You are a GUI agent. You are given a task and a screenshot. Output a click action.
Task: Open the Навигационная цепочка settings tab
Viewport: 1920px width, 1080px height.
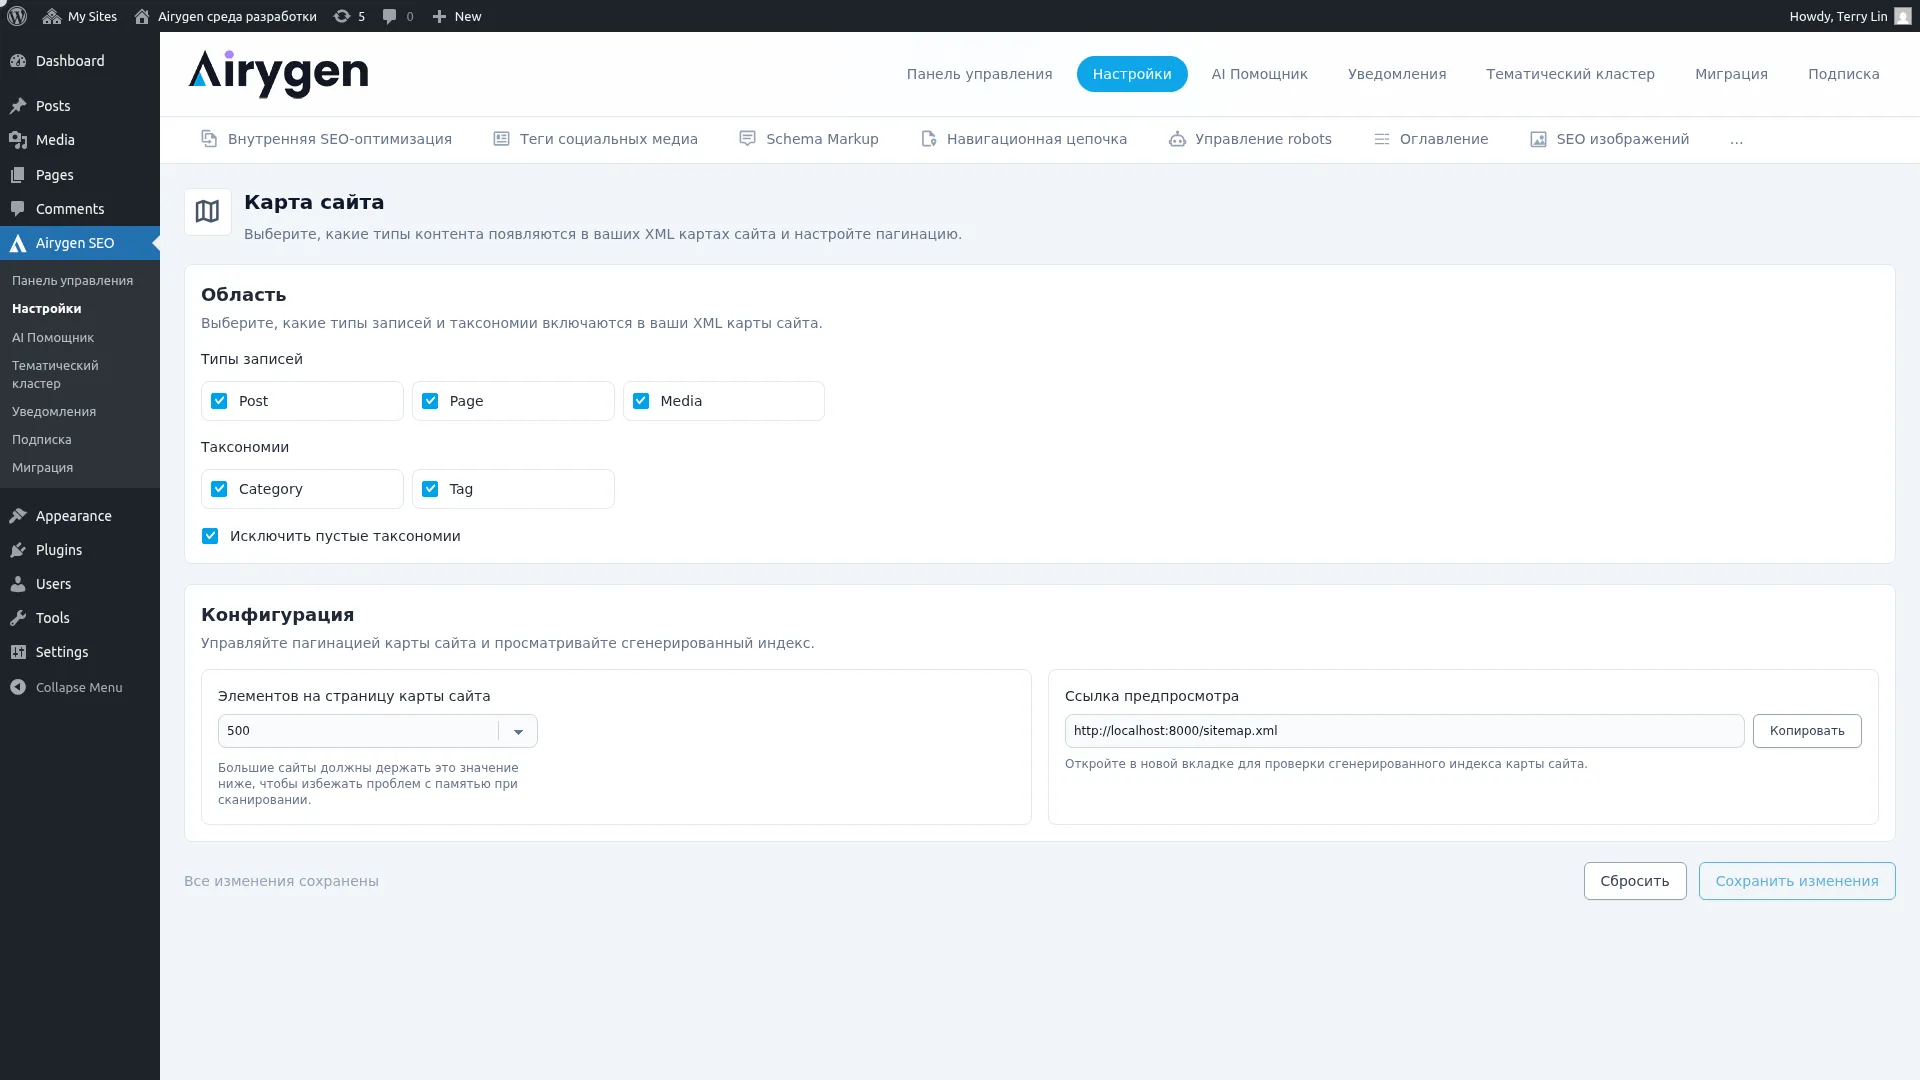click(x=1023, y=139)
